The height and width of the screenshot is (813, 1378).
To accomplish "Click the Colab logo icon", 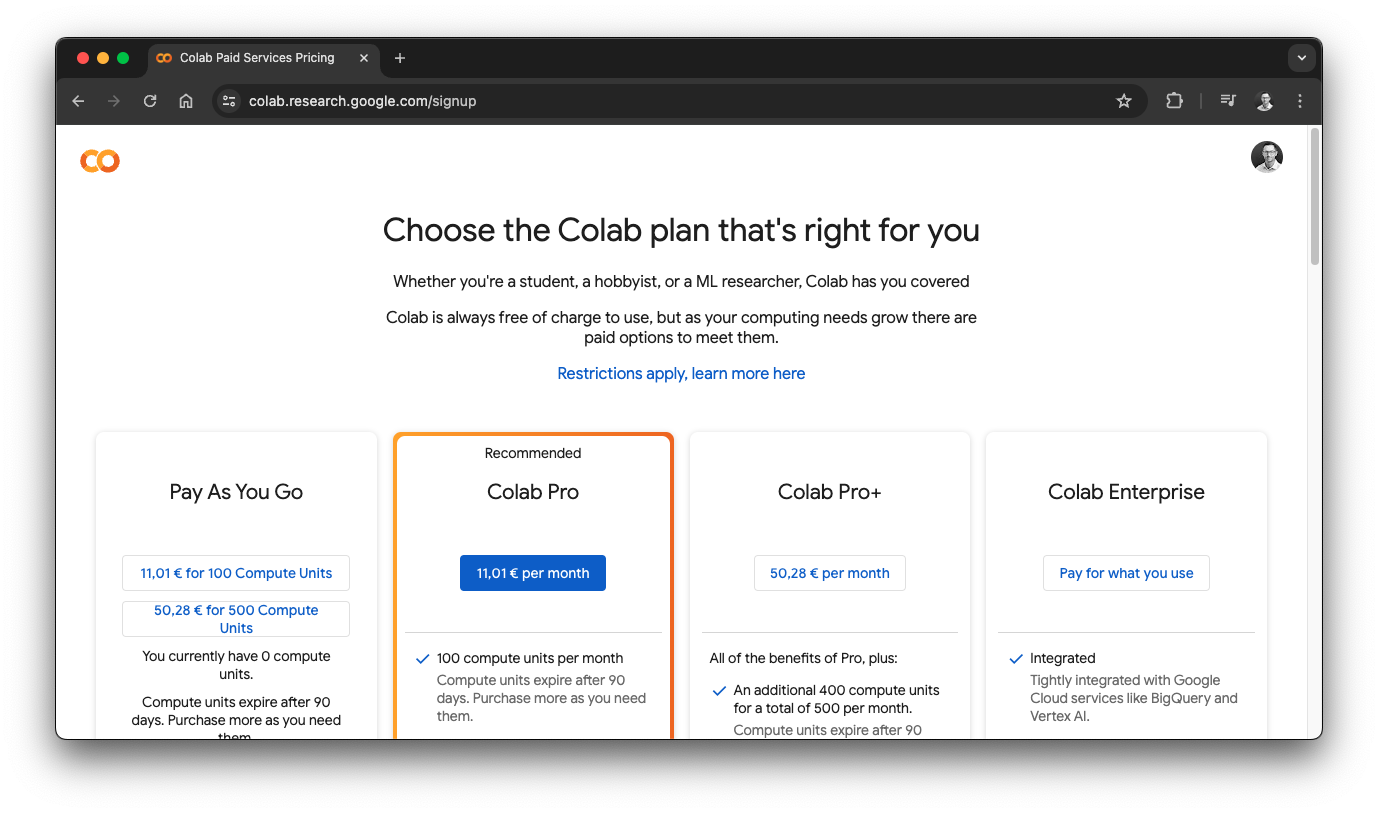I will point(100,160).
